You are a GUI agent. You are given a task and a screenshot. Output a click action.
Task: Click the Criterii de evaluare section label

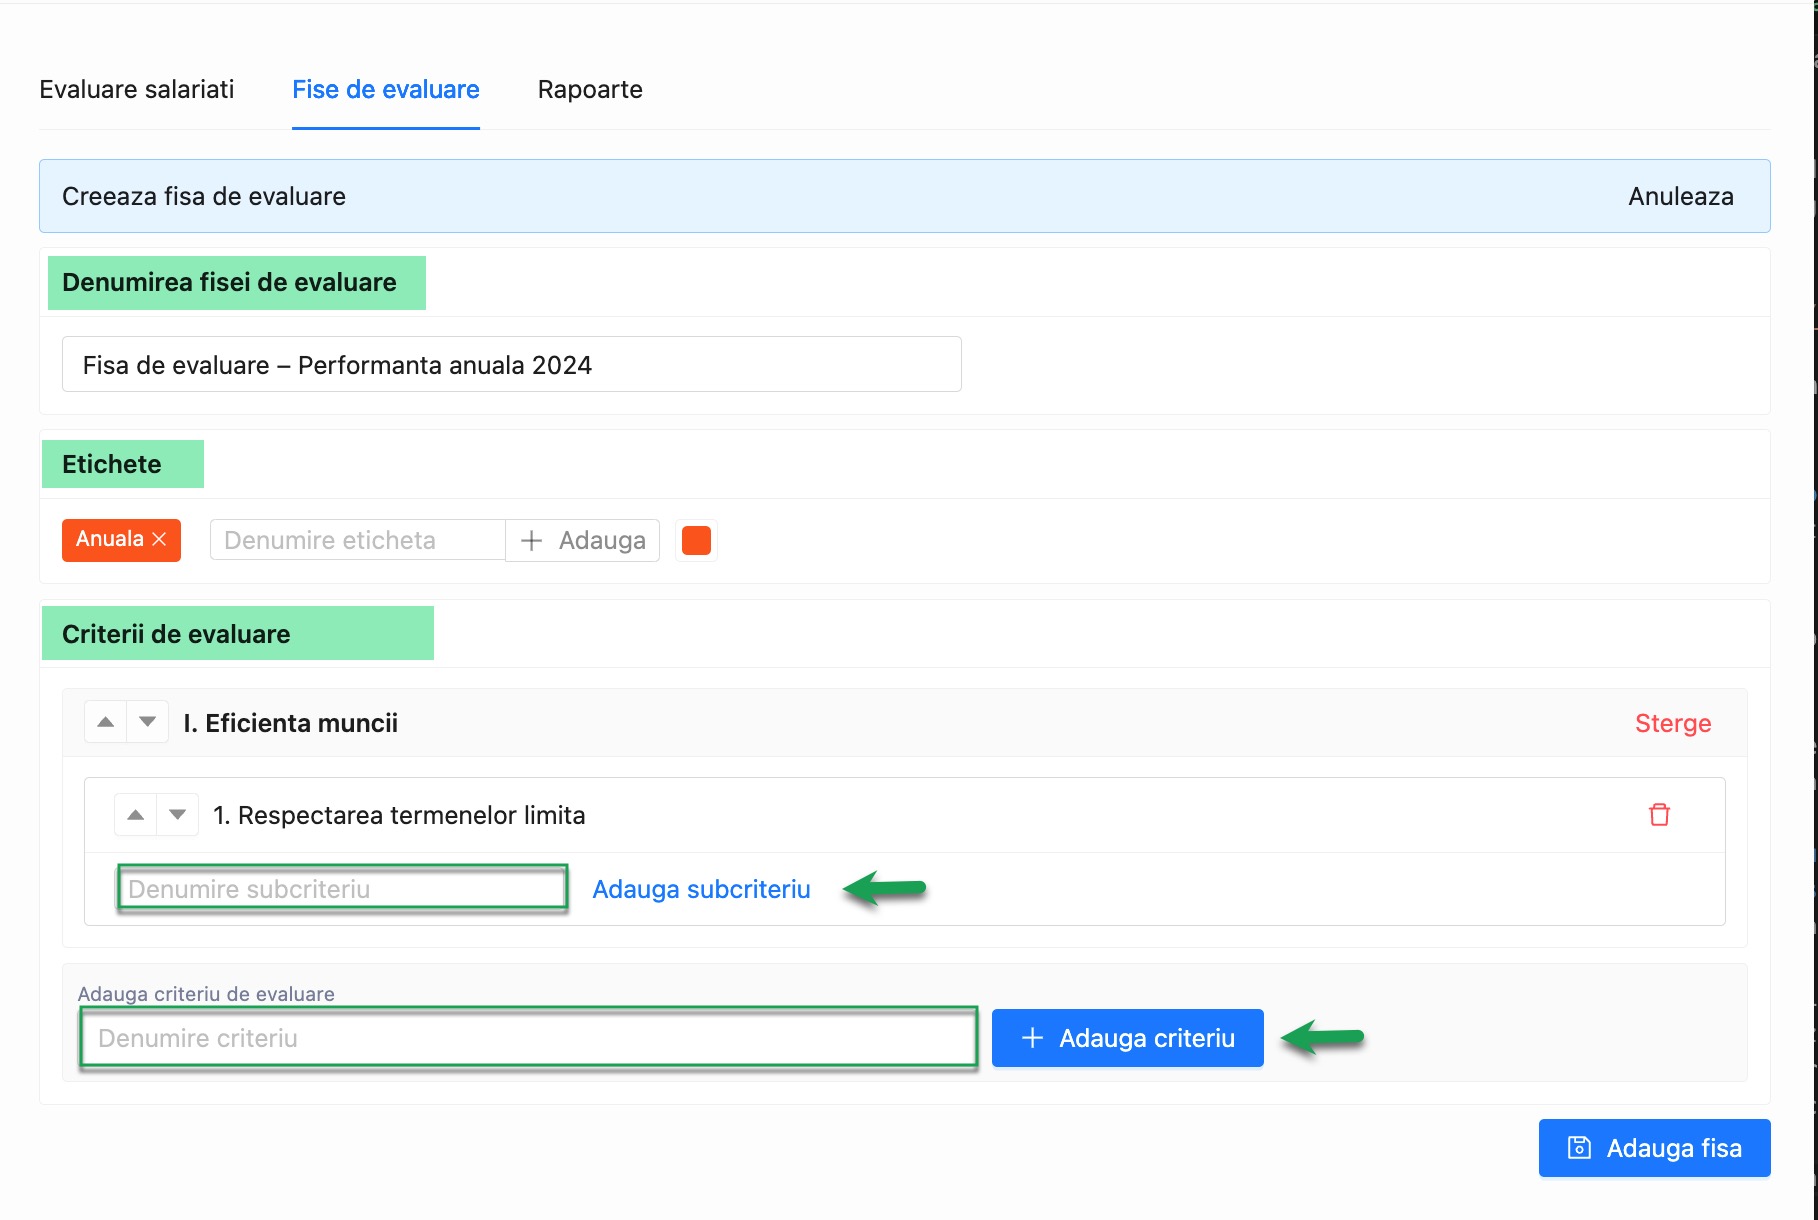176,634
